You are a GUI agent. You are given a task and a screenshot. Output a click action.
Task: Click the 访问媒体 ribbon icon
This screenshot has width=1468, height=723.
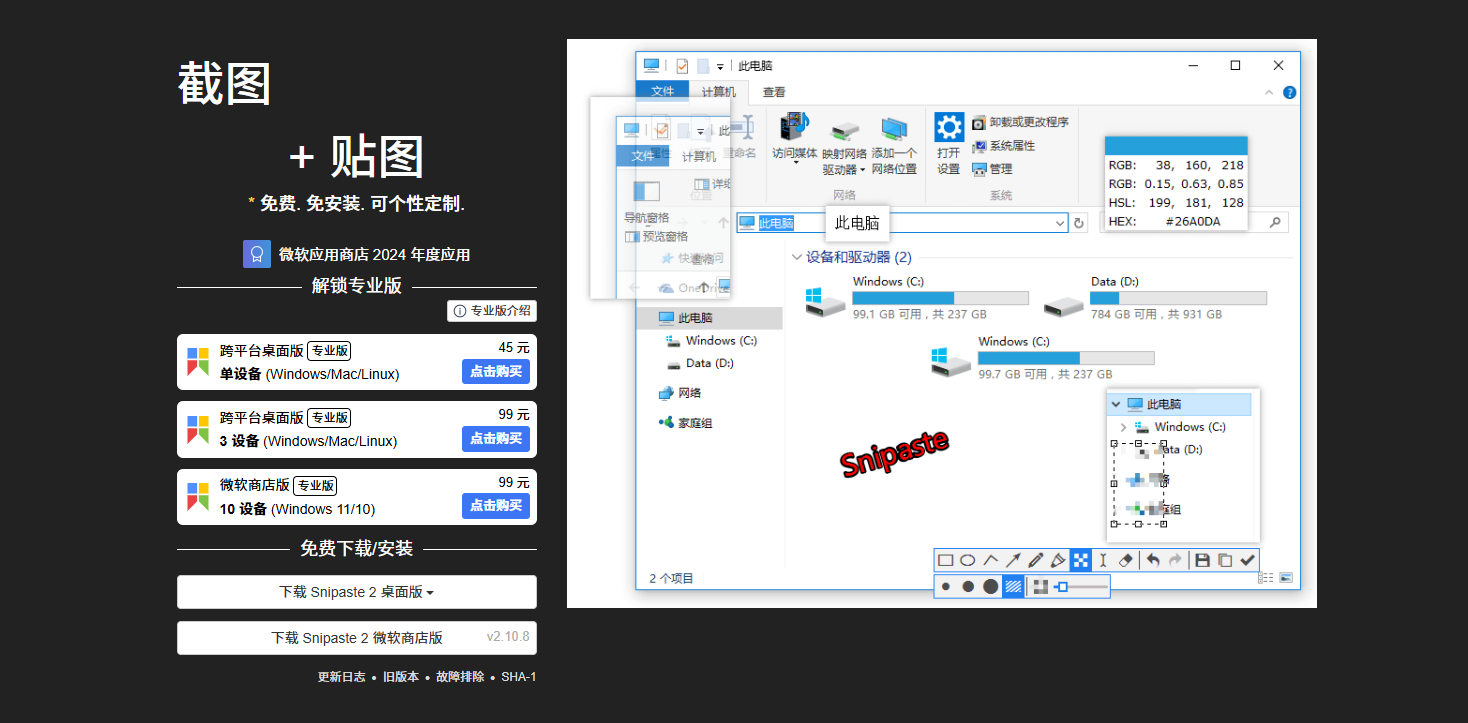[796, 127]
